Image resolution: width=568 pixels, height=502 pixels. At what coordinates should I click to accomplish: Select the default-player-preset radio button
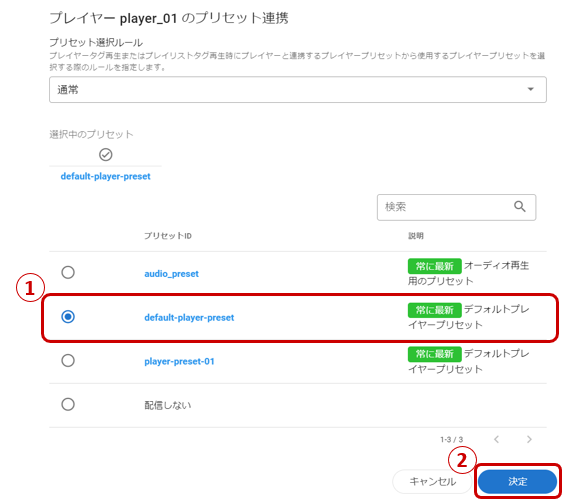click(68, 317)
